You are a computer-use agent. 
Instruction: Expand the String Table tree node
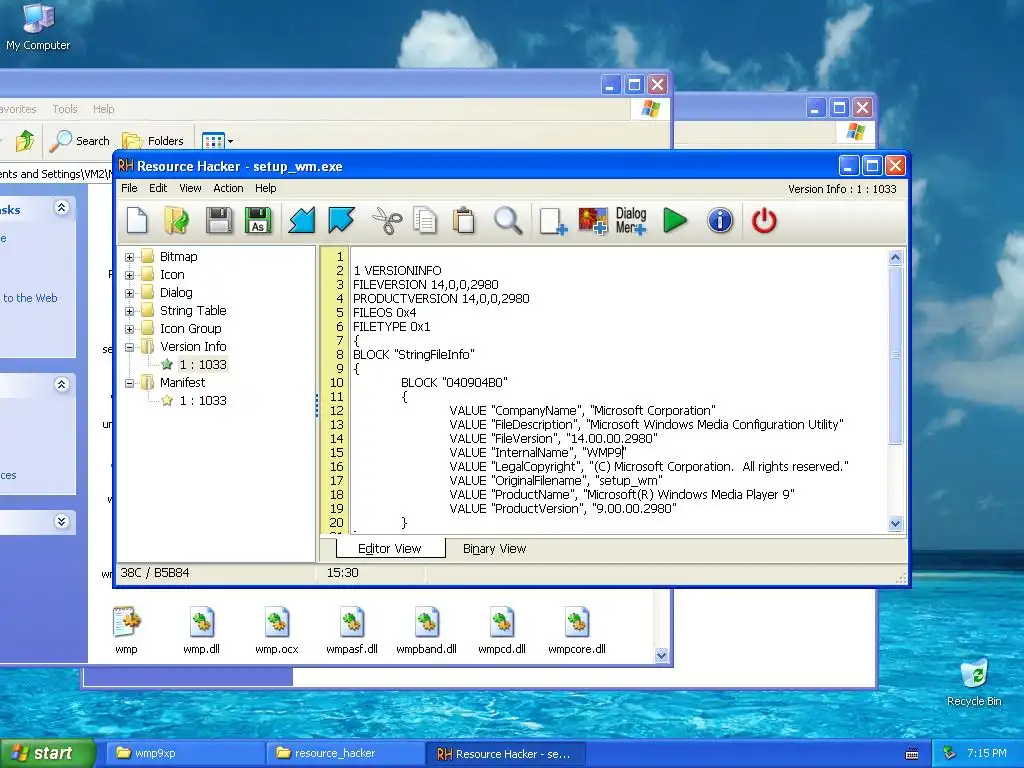129,311
